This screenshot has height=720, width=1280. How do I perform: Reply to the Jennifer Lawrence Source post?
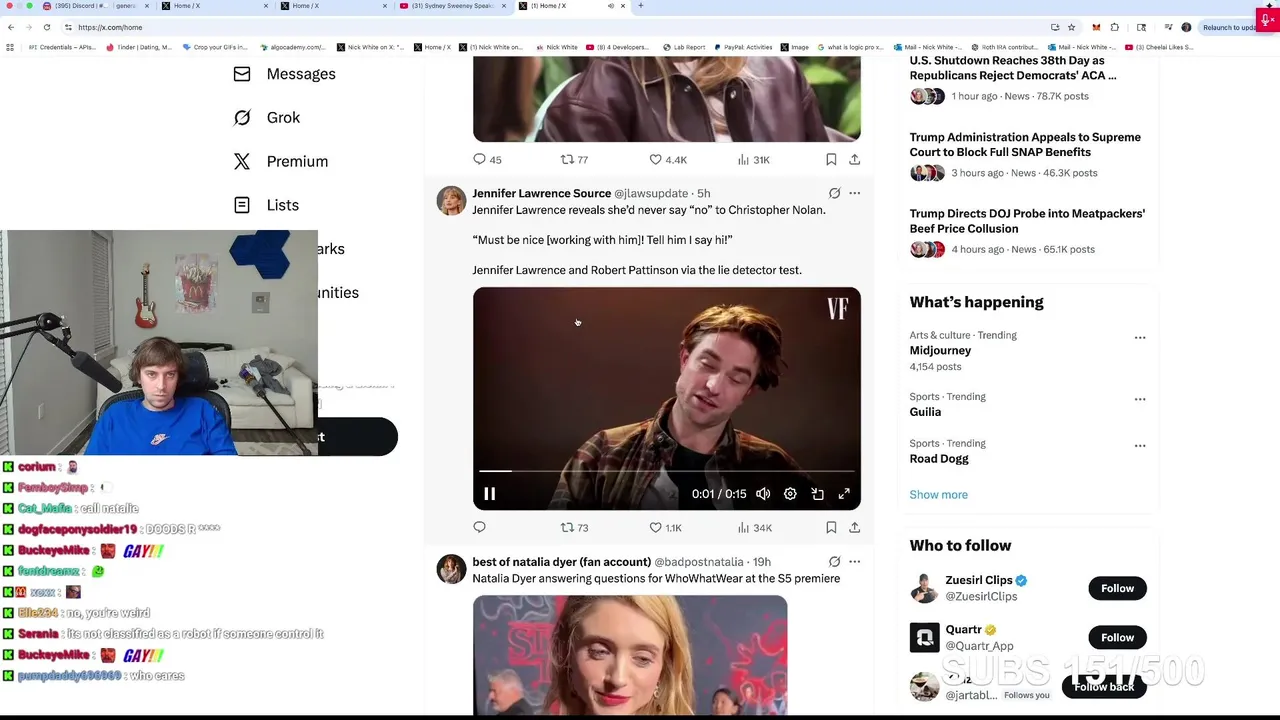coord(479,527)
